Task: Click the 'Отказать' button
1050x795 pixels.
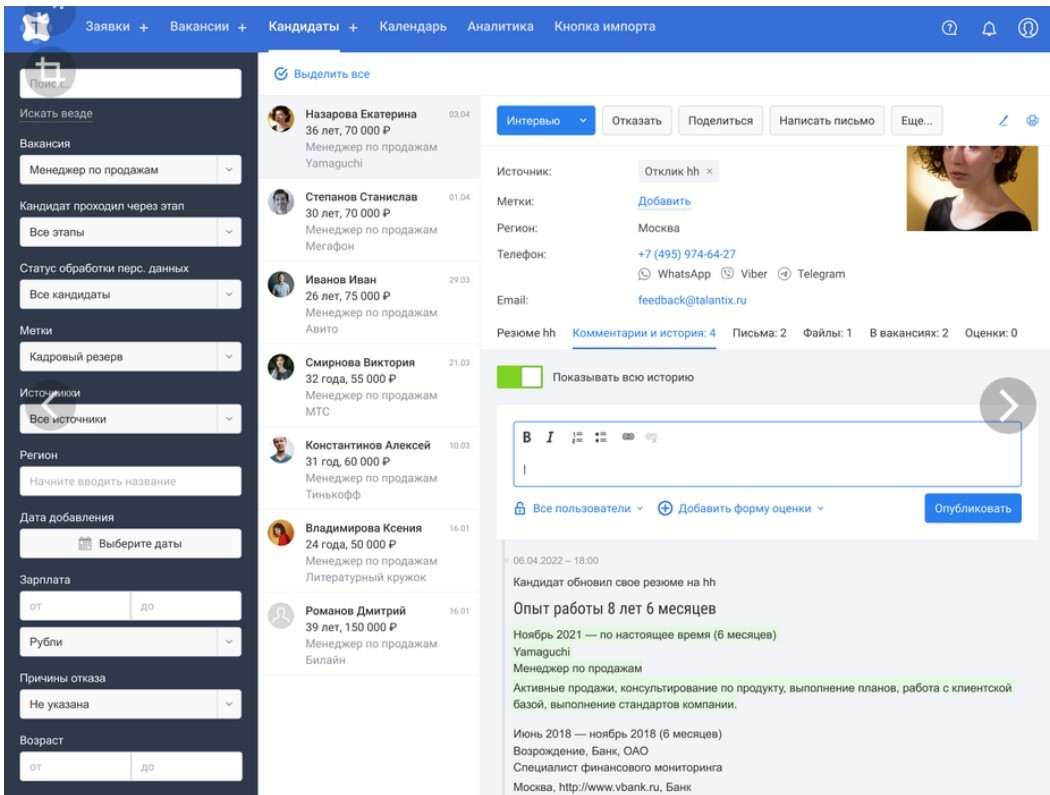Action: pos(636,121)
